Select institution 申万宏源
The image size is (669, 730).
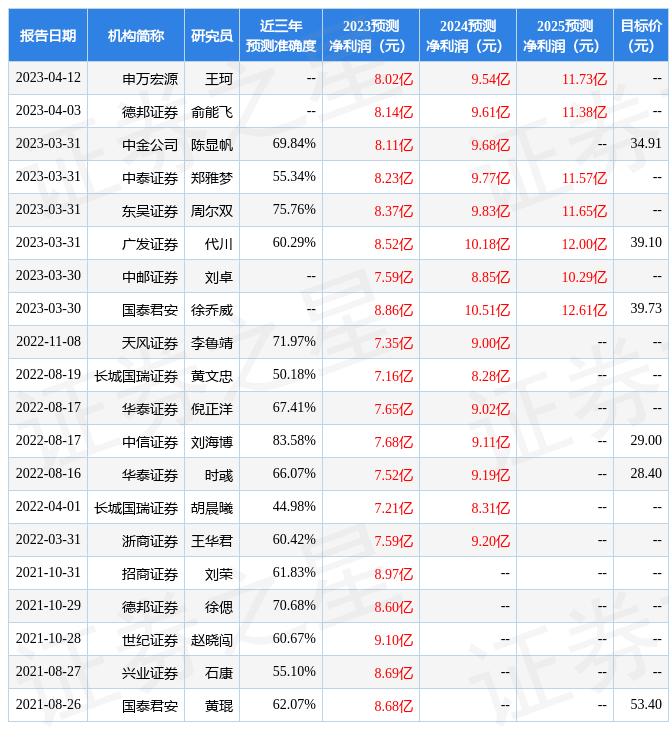point(150,79)
